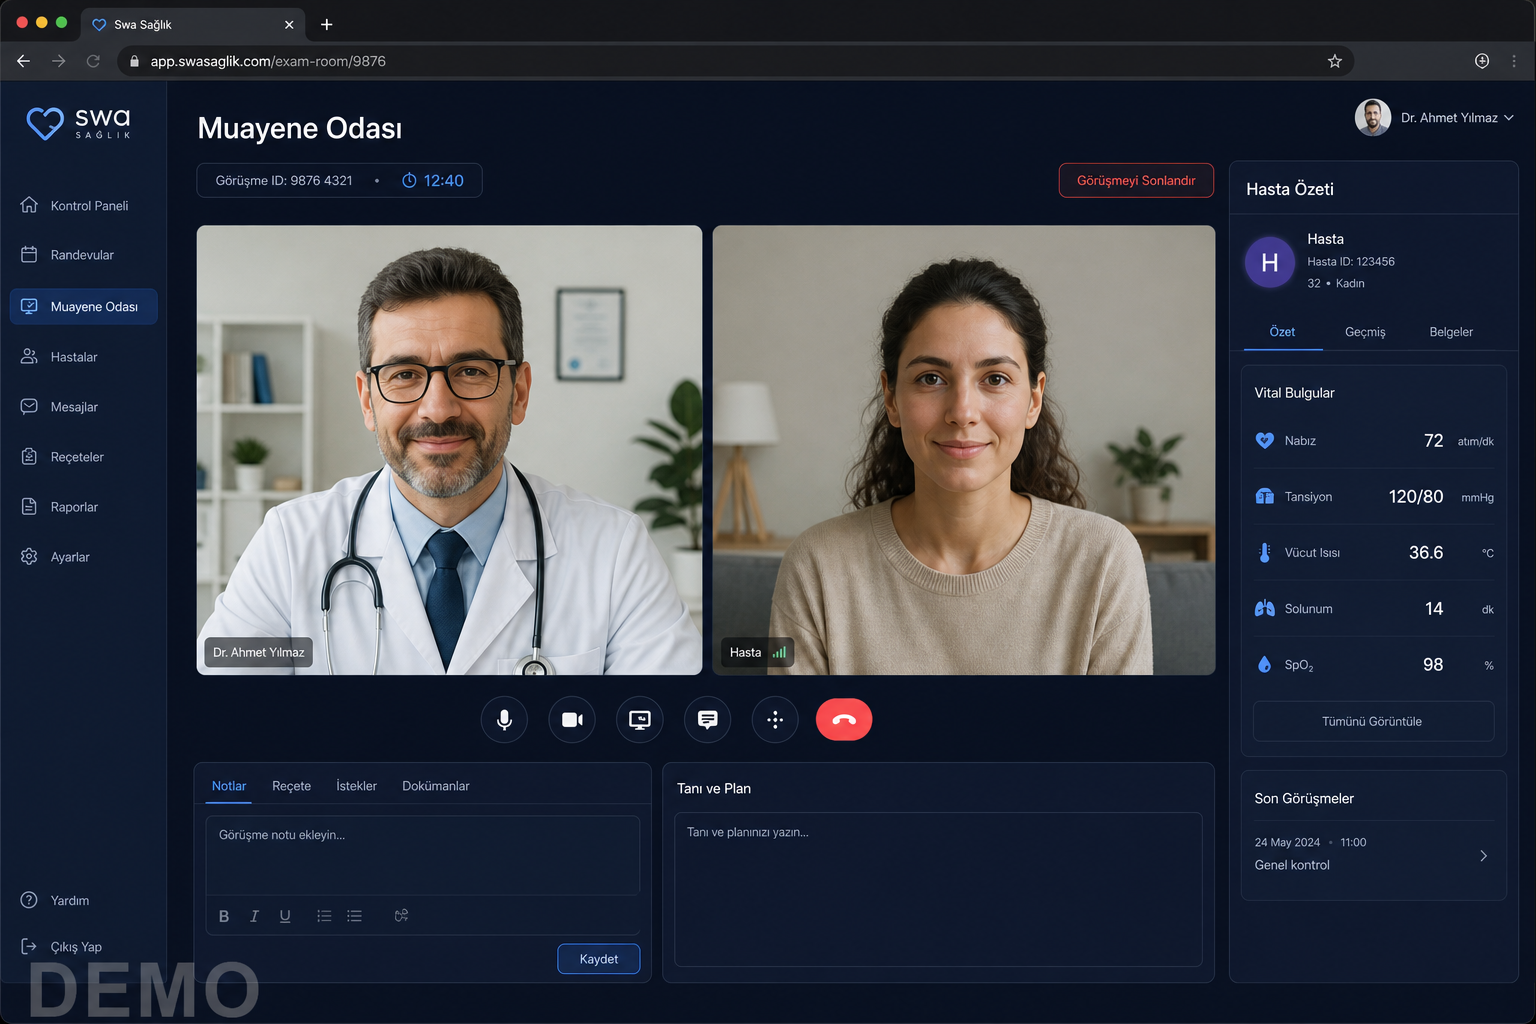Image resolution: width=1536 pixels, height=1024 pixels.
Task: Click the Görüşme notu ekleyin text field
Action: 423,855
